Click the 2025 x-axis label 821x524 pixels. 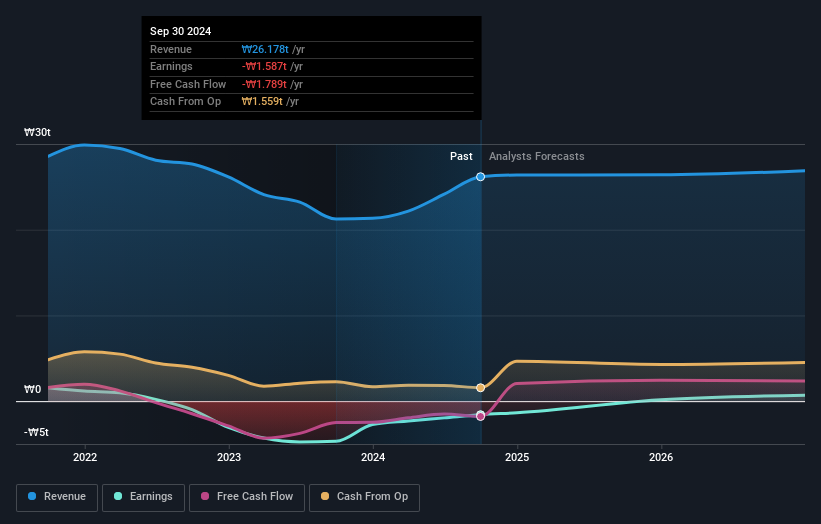click(x=517, y=457)
